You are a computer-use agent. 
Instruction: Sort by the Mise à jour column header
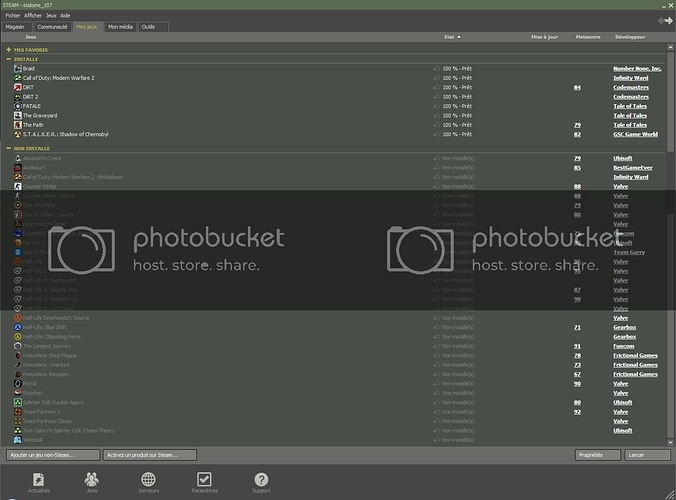(544, 37)
